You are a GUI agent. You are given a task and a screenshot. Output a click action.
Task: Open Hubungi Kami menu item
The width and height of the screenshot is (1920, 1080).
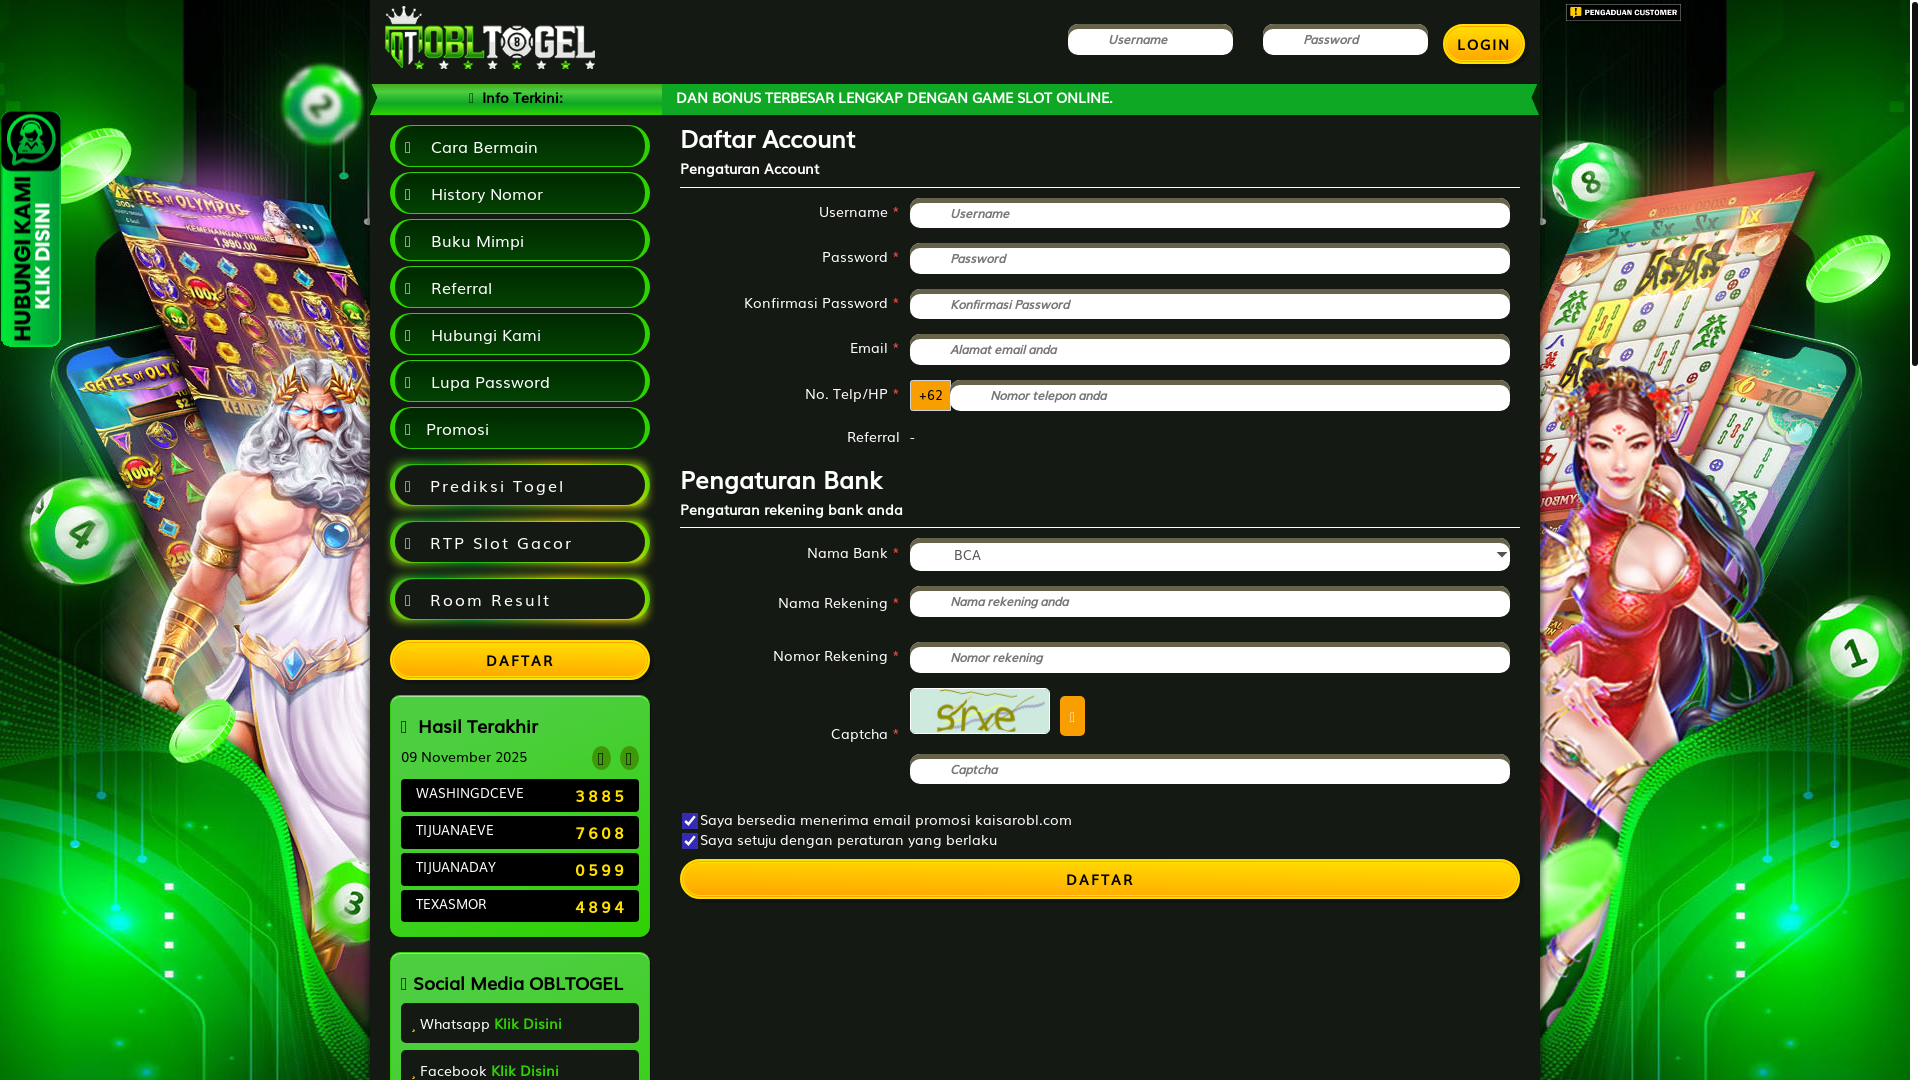tap(520, 334)
